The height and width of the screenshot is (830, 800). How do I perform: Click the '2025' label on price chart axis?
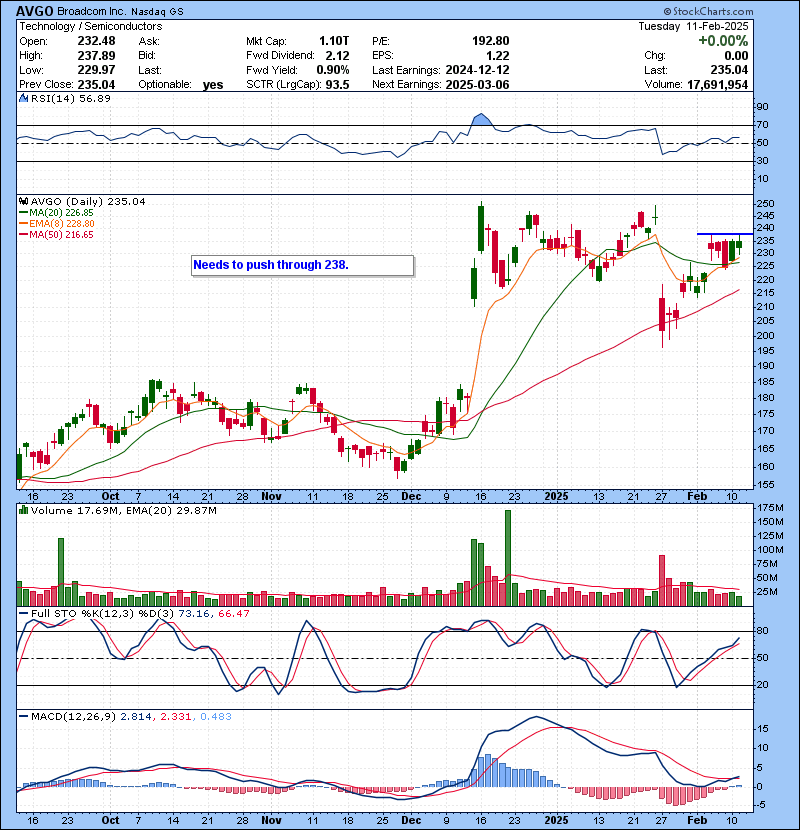click(x=556, y=497)
